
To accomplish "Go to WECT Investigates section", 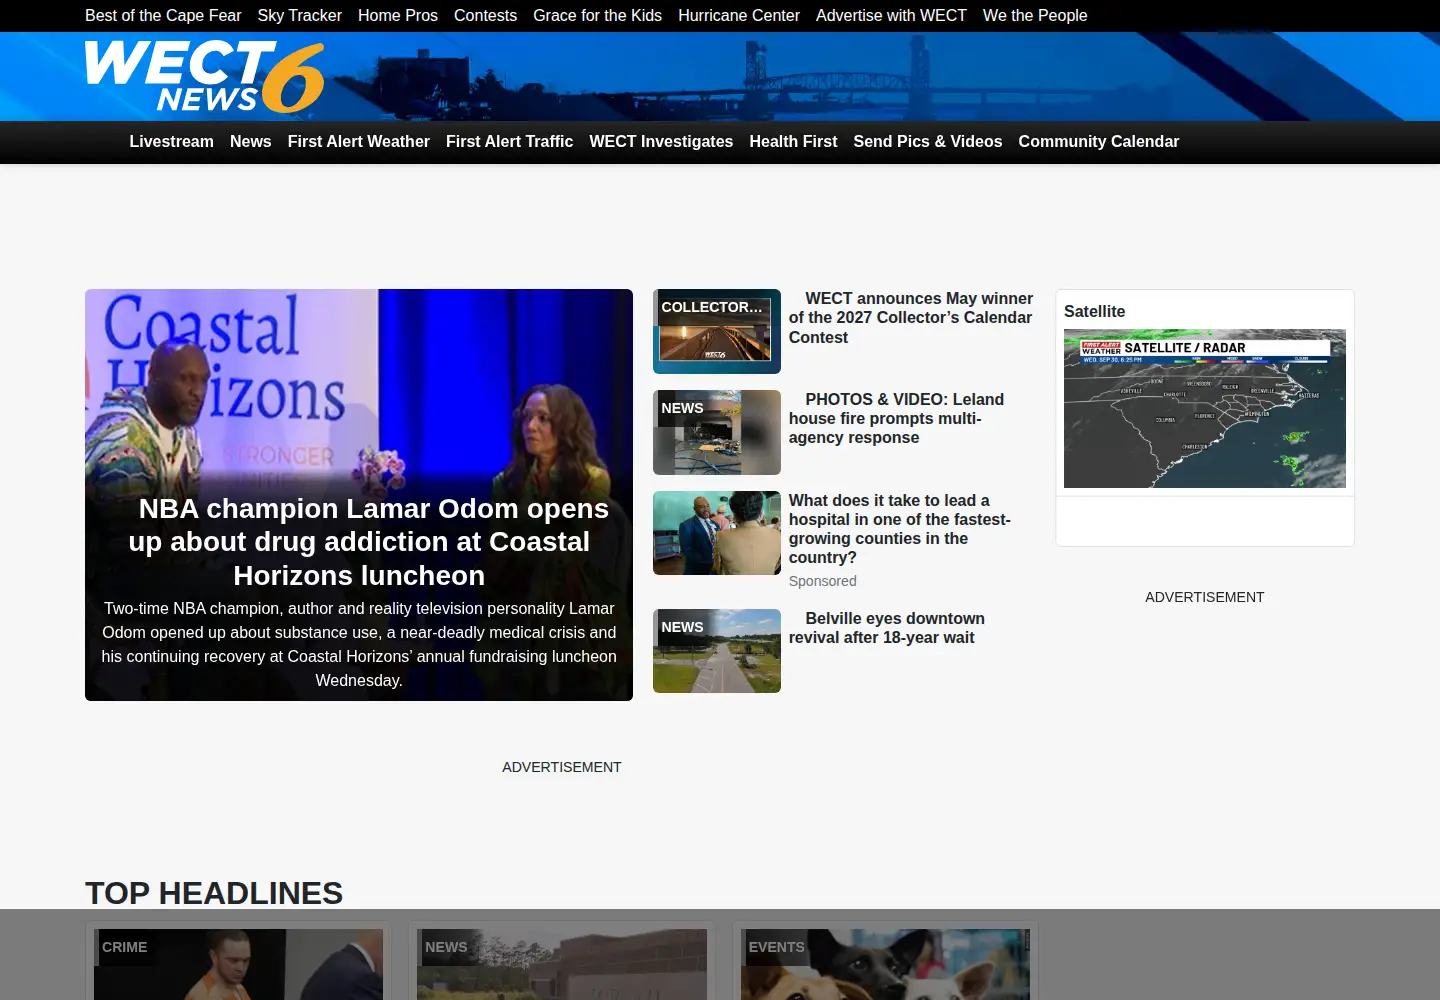I will (x=661, y=142).
